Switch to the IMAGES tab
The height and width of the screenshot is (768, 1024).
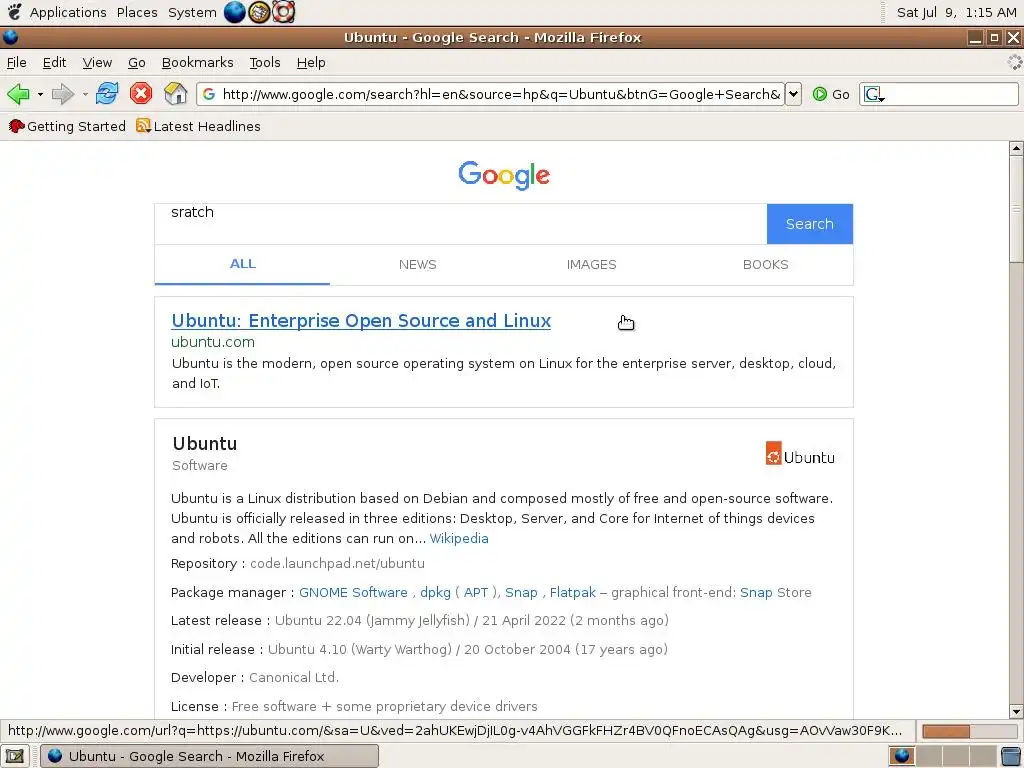pyautogui.click(x=592, y=264)
